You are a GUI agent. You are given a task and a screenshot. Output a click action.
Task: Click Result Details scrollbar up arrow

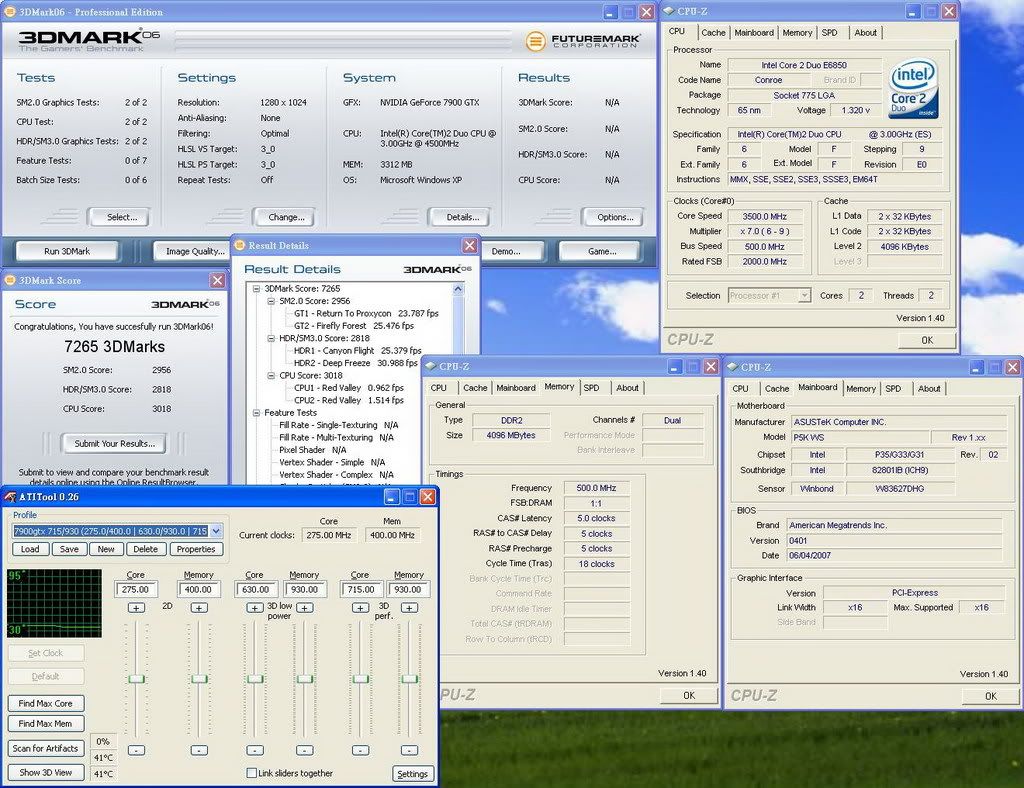(458, 289)
